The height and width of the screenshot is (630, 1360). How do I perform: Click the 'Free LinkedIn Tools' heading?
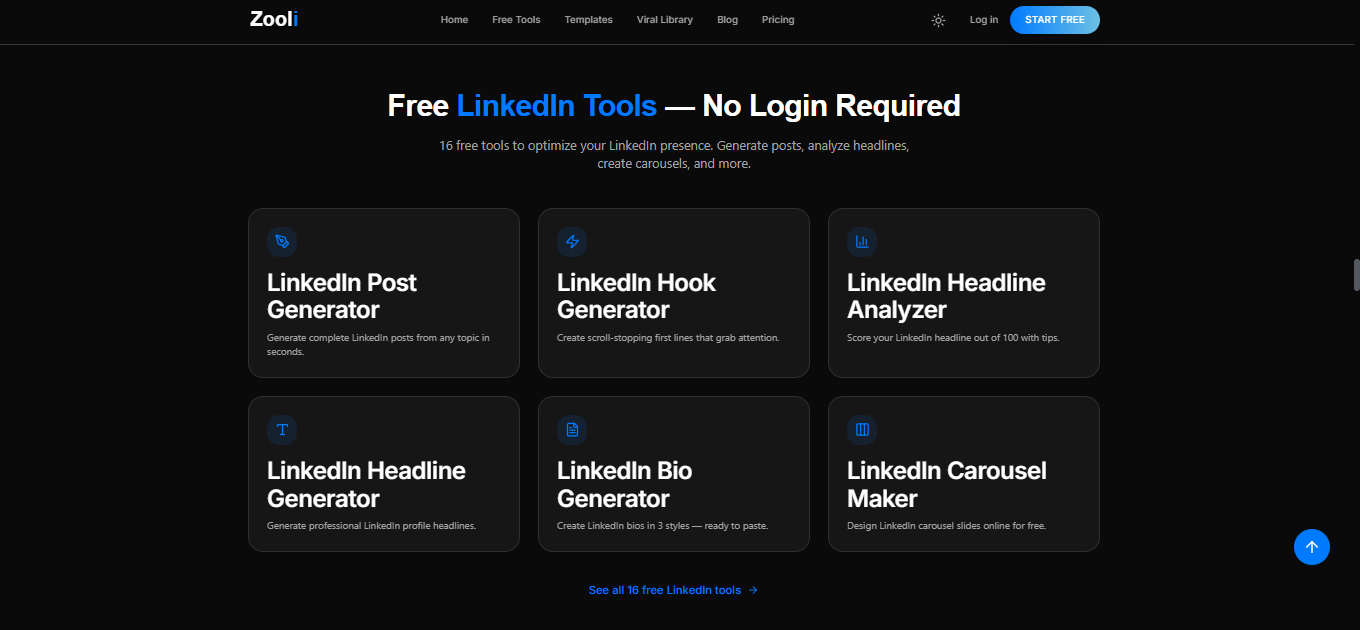click(x=674, y=105)
